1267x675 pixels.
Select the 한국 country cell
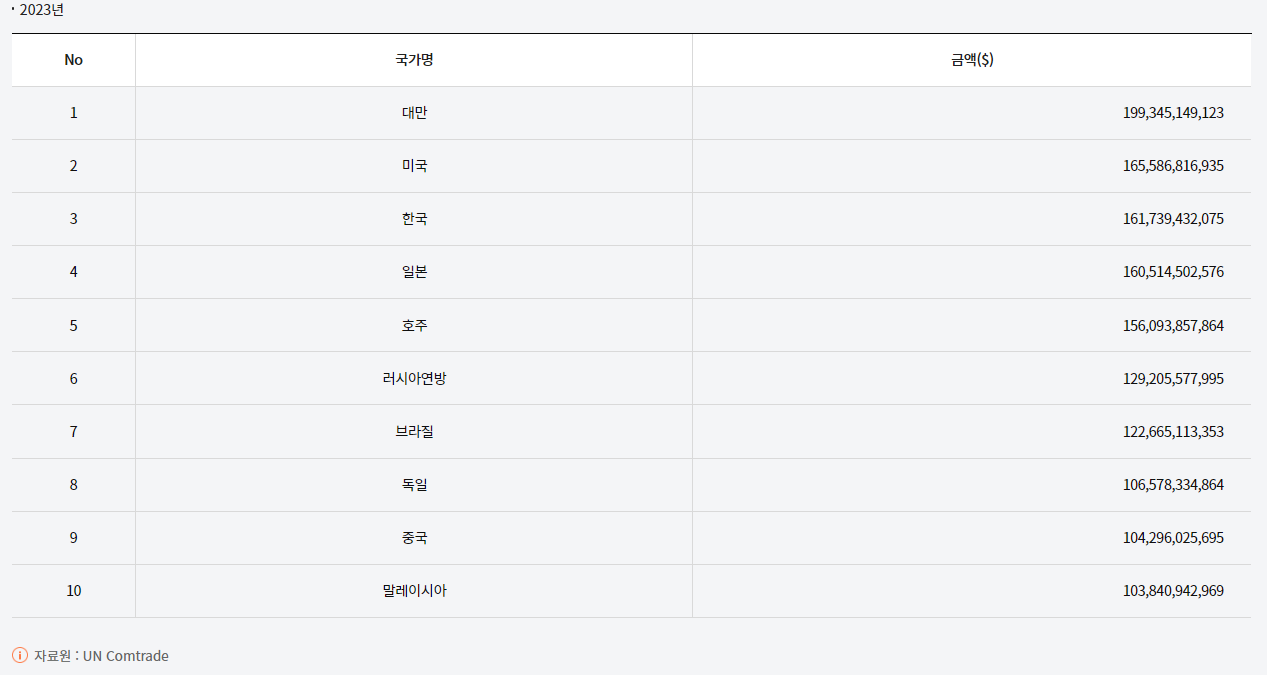click(414, 219)
